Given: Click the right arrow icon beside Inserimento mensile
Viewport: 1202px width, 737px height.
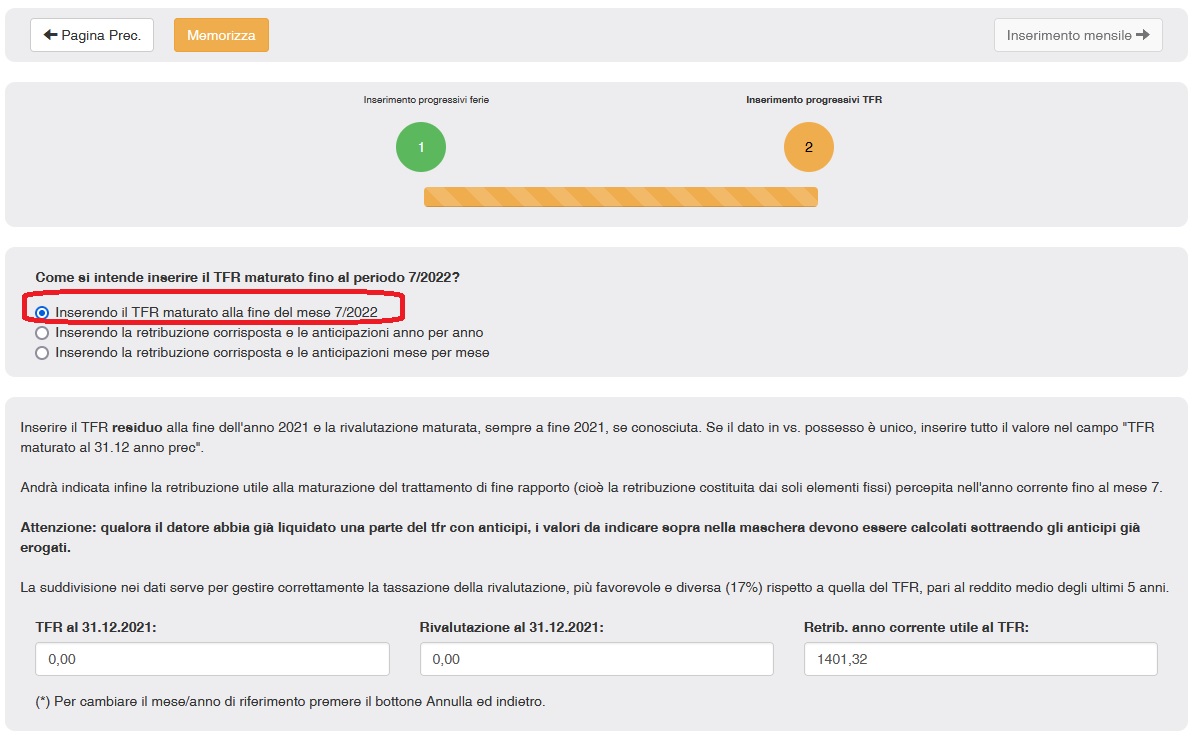Looking at the screenshot, I should (1143, 35).
